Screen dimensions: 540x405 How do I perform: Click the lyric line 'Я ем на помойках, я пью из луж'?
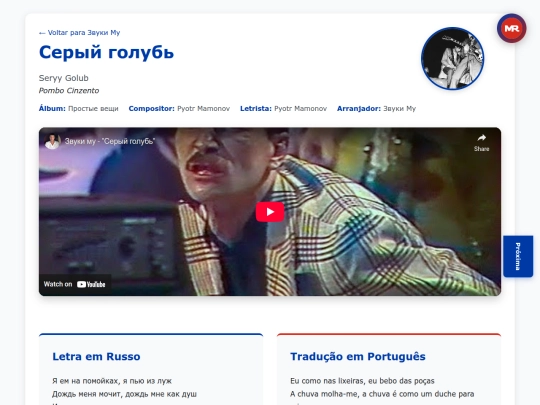pyautogui.click(x=112, y=381)
